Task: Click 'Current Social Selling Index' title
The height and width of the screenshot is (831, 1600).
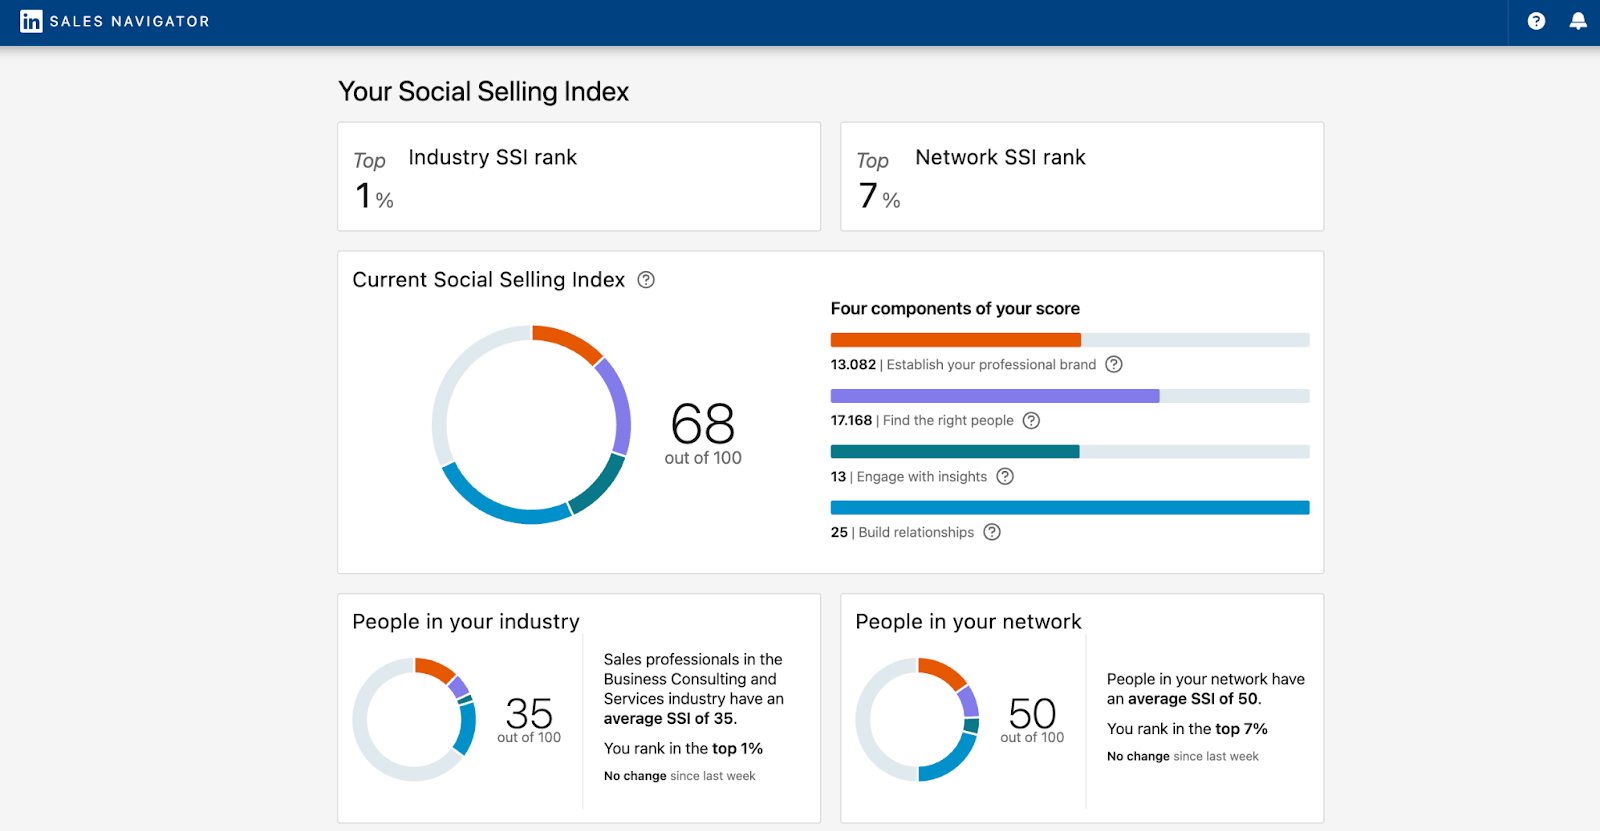Action: tap(489, 280)
